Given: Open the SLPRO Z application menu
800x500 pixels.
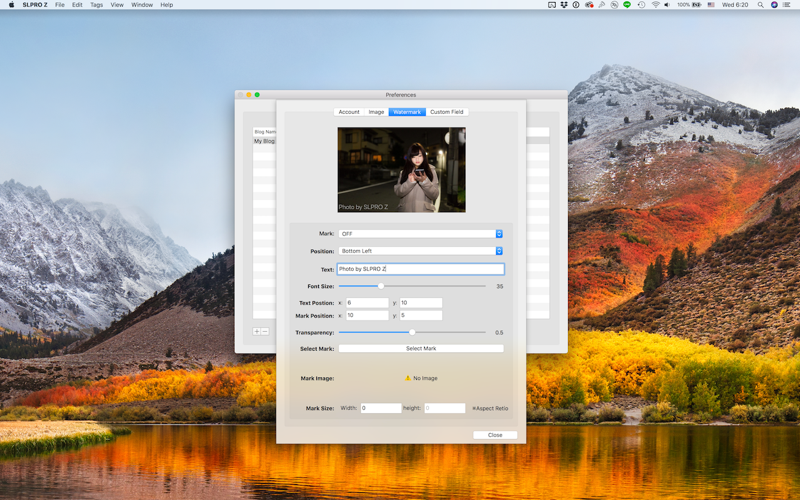Looking at the screenshot, I should tap(35, 5).
